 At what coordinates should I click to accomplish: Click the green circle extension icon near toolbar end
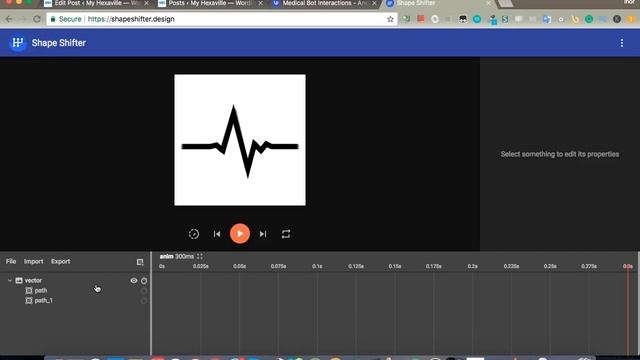point(589,19)
